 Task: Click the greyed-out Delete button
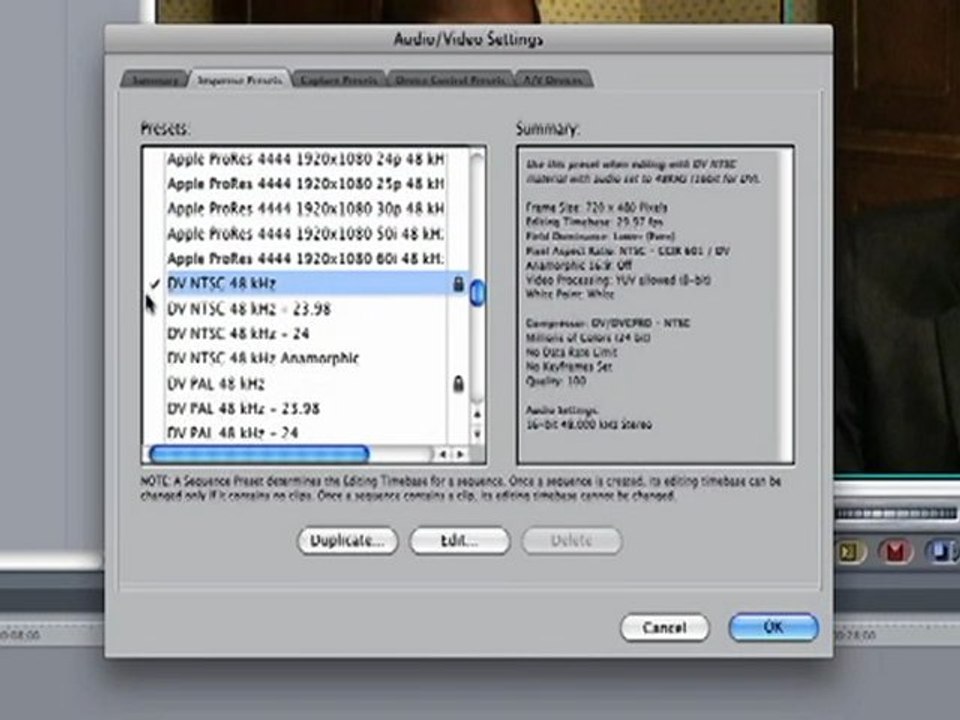point(572,541)
